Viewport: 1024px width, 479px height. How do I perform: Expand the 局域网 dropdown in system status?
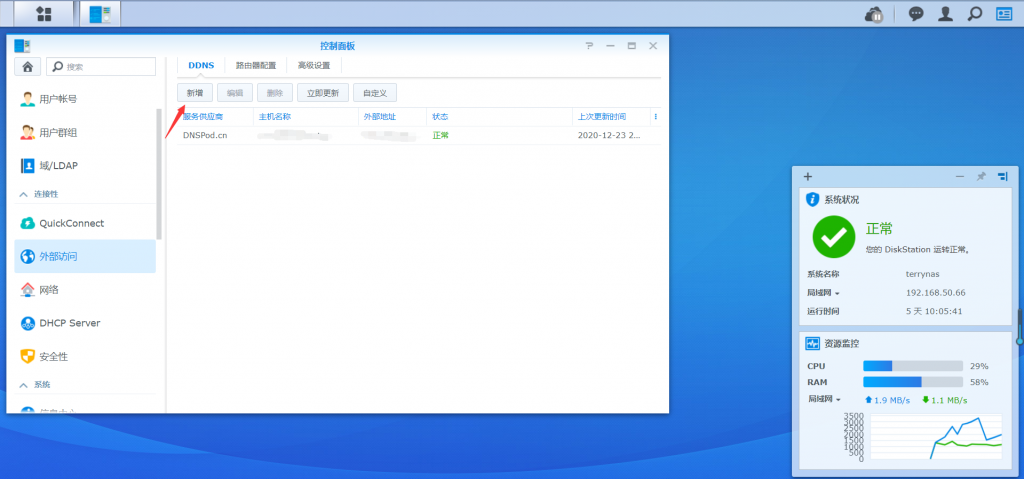[824, 293]
